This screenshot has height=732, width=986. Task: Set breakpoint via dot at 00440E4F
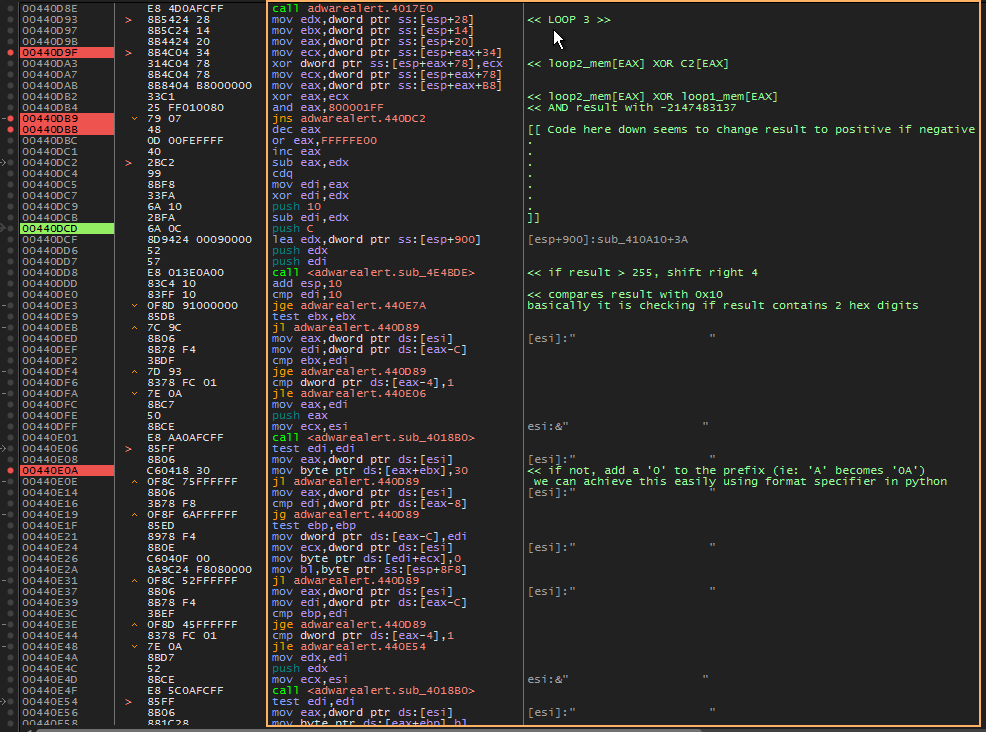click(10, 690)
